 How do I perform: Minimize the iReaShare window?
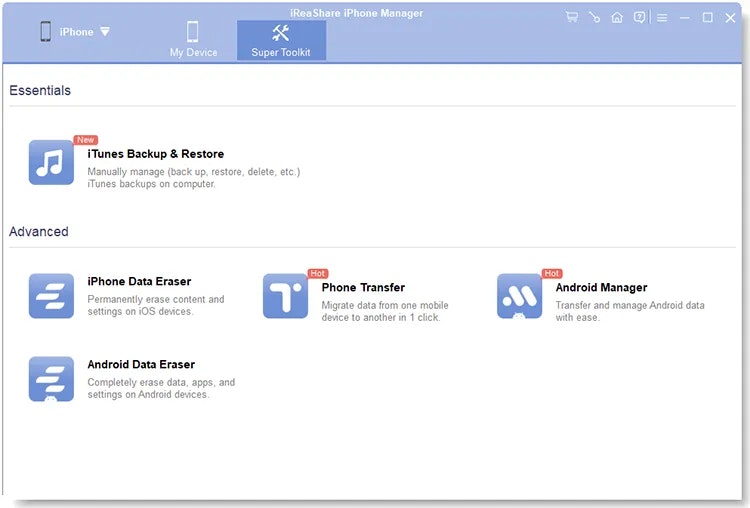point(685,18)
